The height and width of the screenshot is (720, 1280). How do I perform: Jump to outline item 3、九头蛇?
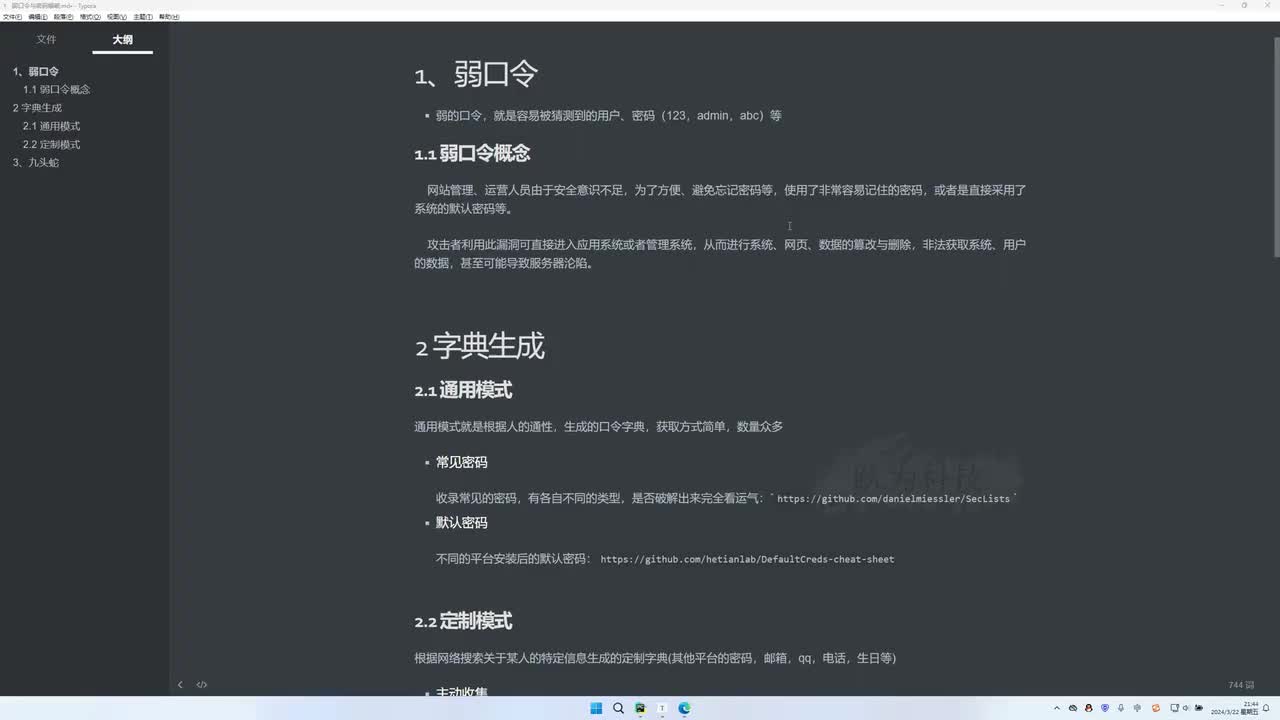36,162
